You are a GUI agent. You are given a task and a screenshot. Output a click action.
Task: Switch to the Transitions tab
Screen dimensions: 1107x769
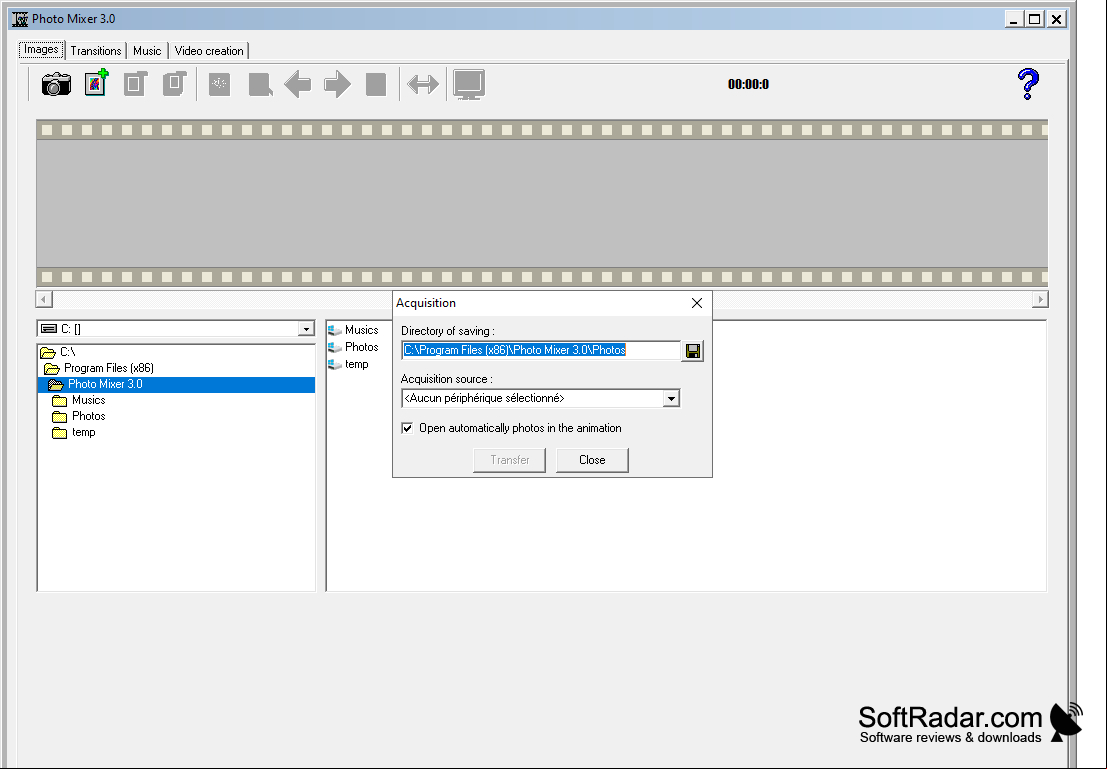[x=95, y=51]
